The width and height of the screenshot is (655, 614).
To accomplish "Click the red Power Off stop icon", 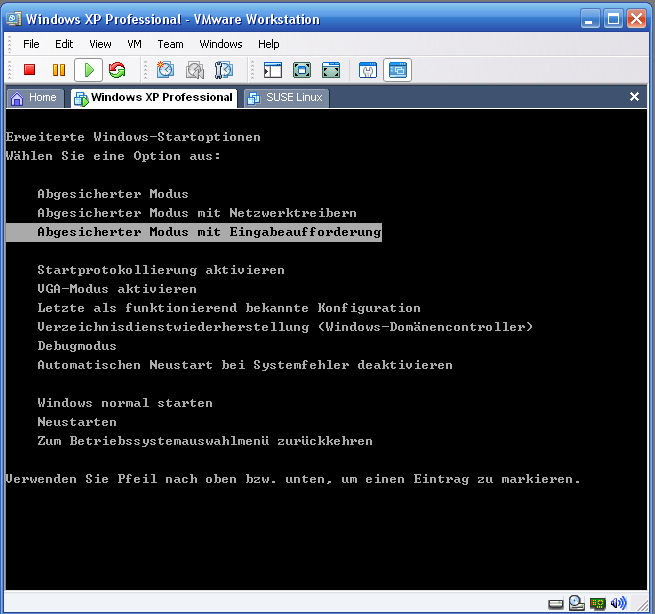I will (29, 70).
